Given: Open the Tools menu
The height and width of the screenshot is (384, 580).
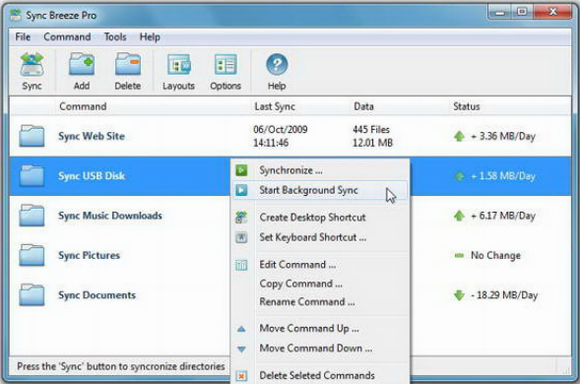Looking at the screenshot, I should (x=115, y=37).
